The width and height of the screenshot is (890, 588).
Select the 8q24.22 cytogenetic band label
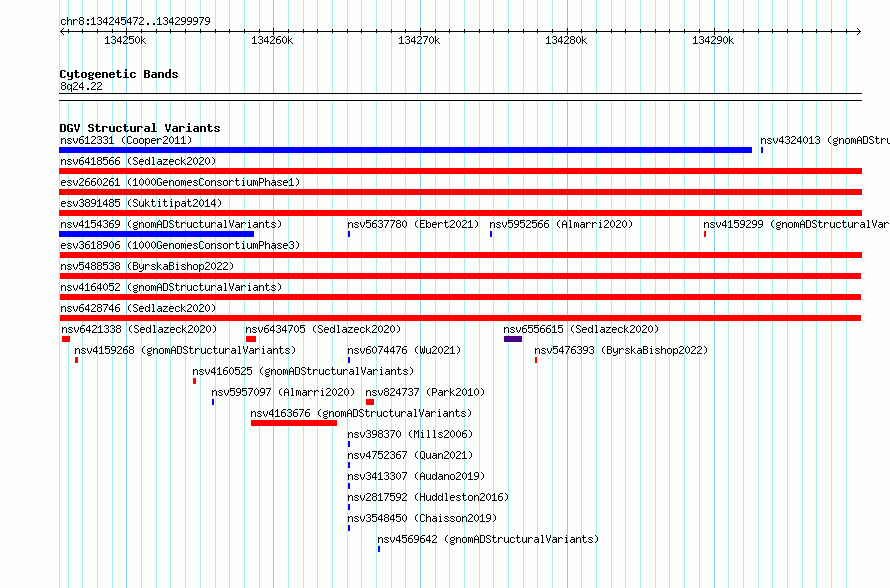tap(81, 86)
